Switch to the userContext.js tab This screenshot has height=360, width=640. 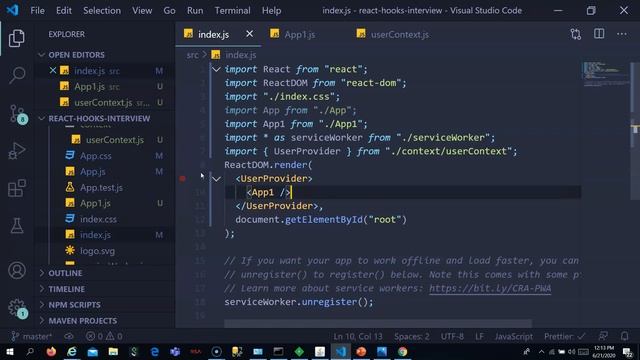399,35
